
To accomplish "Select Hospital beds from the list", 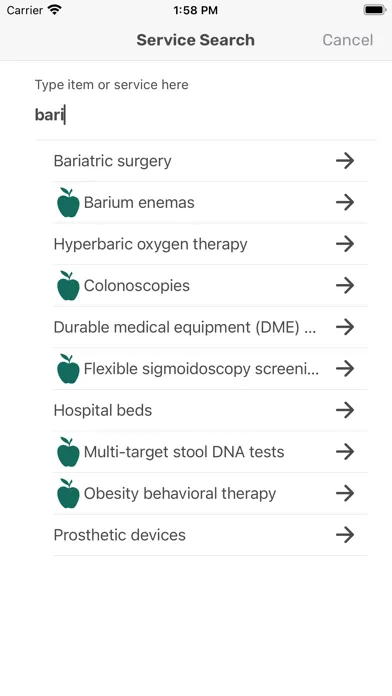I will click(x=210, y=410).
